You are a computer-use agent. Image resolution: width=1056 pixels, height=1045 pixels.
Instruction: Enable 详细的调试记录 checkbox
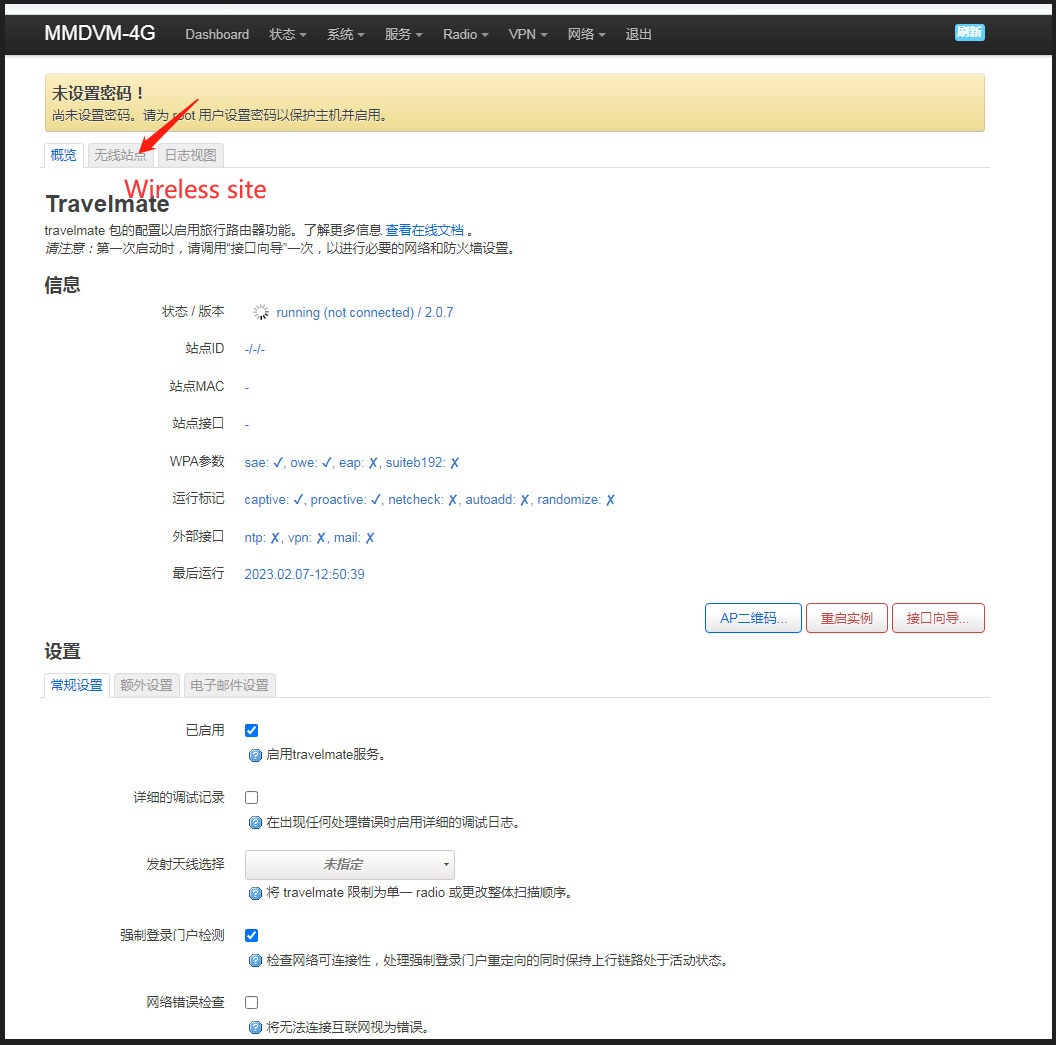[x=252, y=798]
